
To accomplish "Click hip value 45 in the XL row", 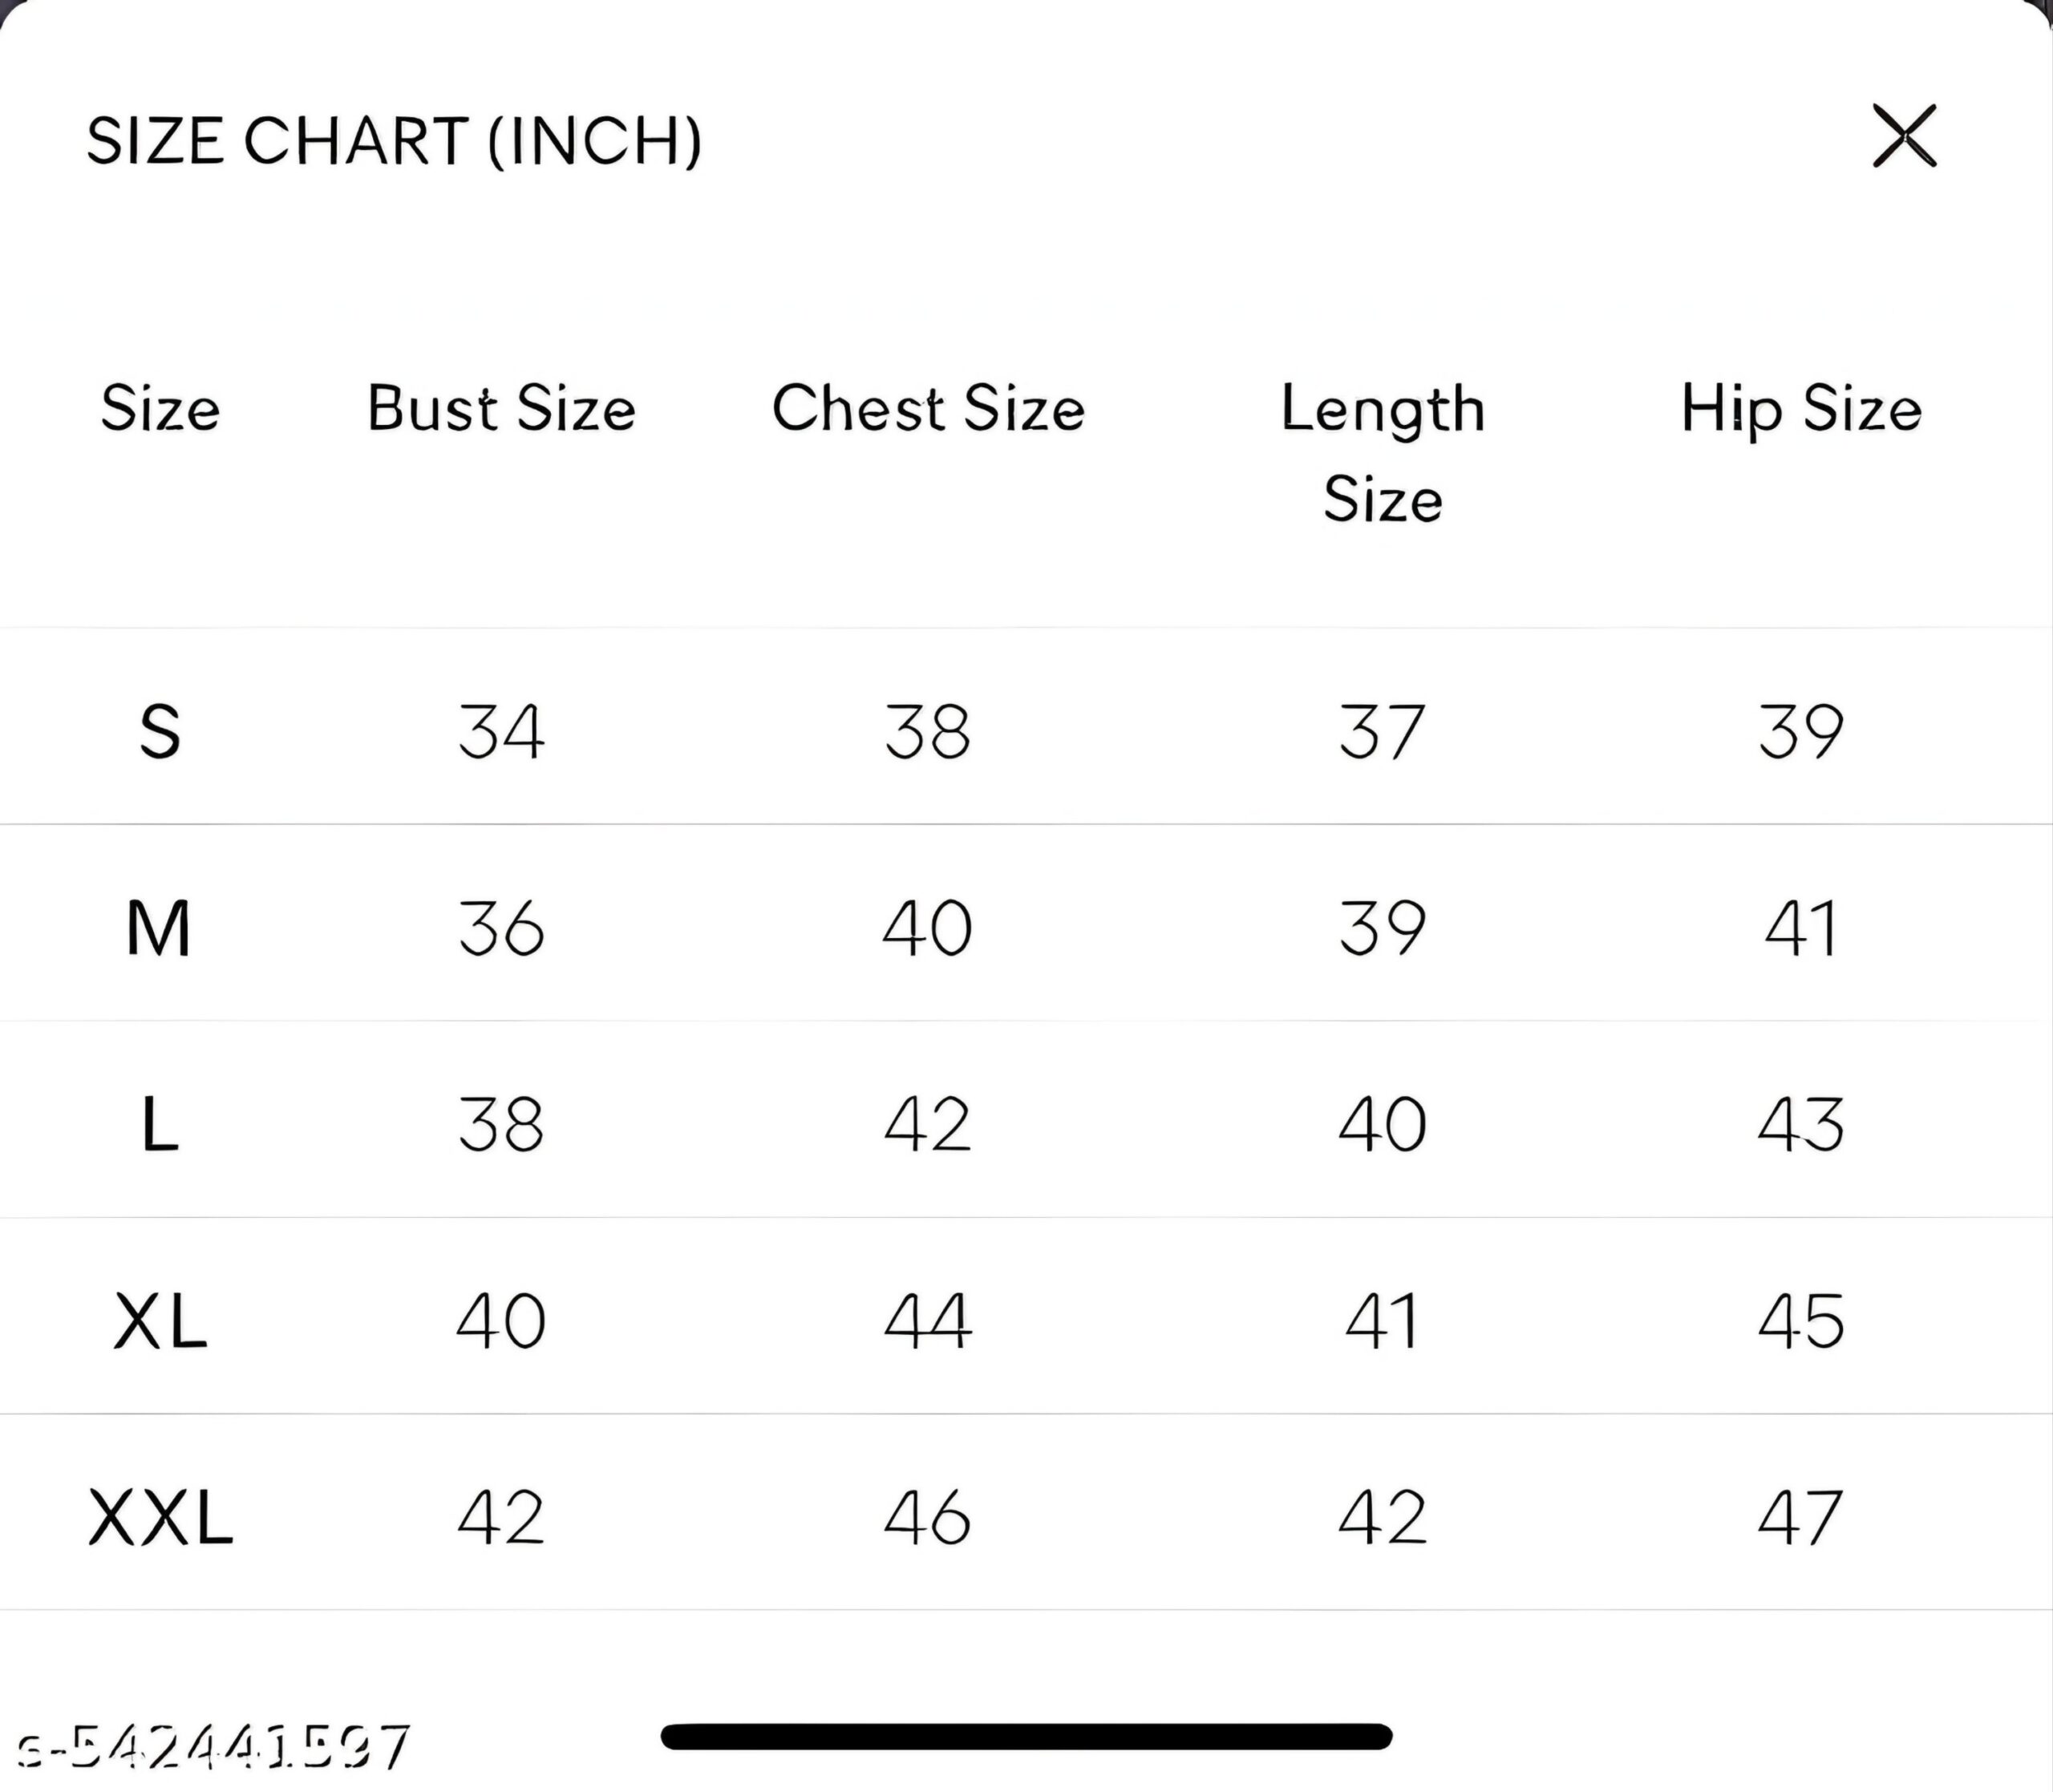I will point(1801,1321).
